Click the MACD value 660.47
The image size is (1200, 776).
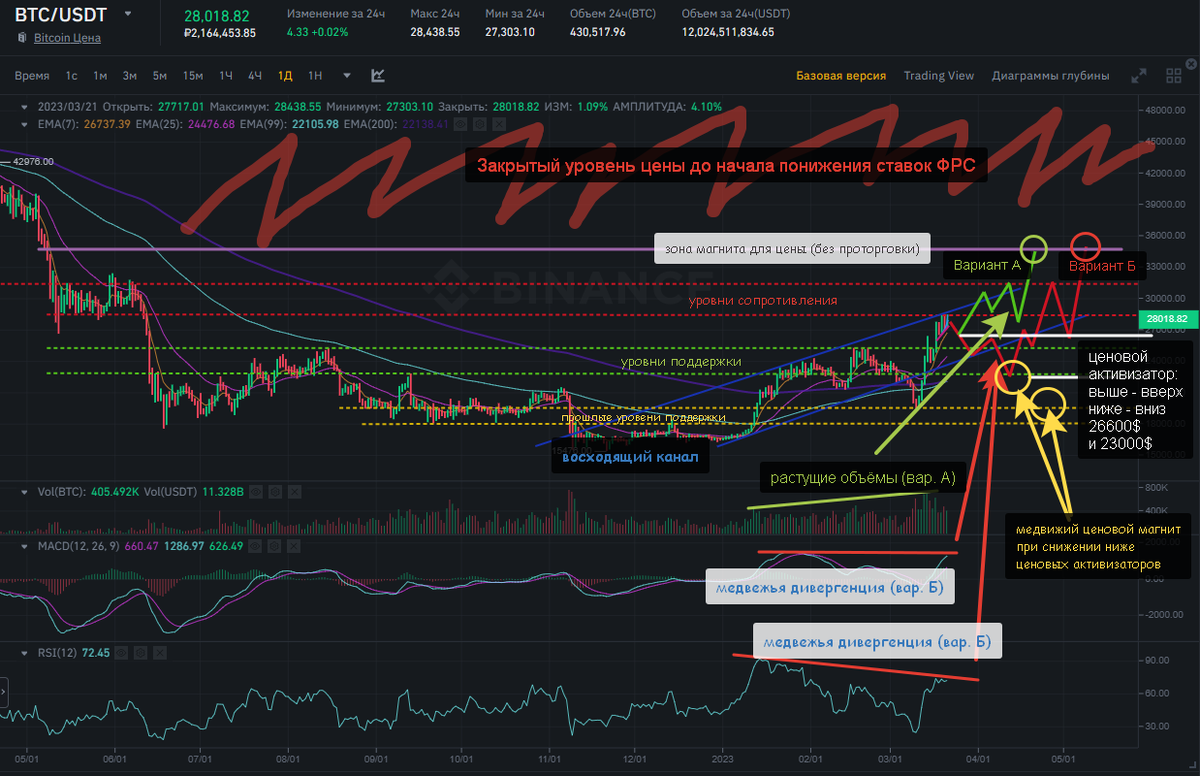click(141, 546)
